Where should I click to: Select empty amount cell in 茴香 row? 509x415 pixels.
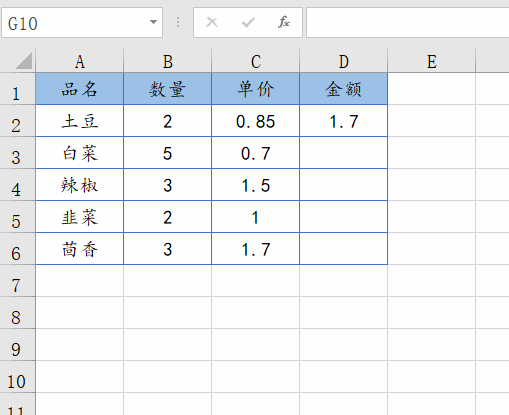coord(344,249)
